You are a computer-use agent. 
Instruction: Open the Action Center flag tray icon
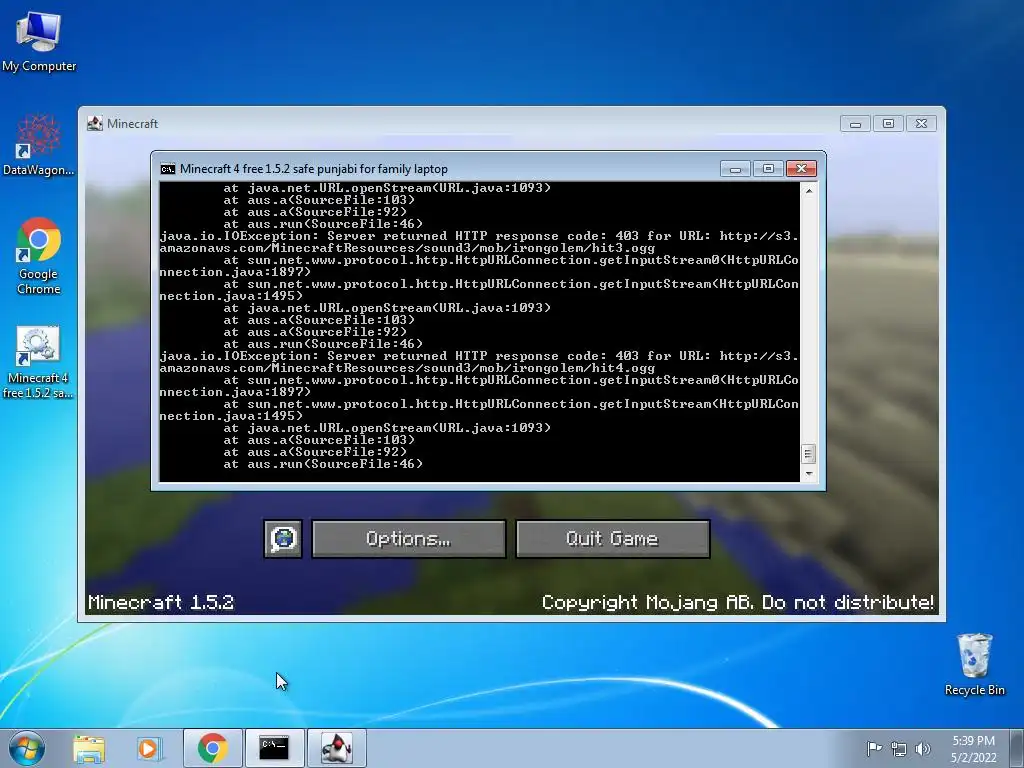[874, 748]
